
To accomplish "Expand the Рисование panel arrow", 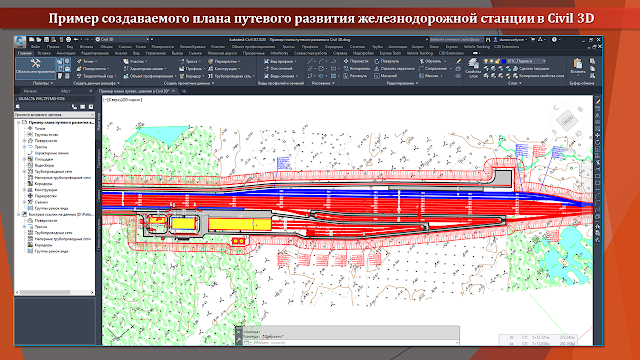I will (333, 83).
